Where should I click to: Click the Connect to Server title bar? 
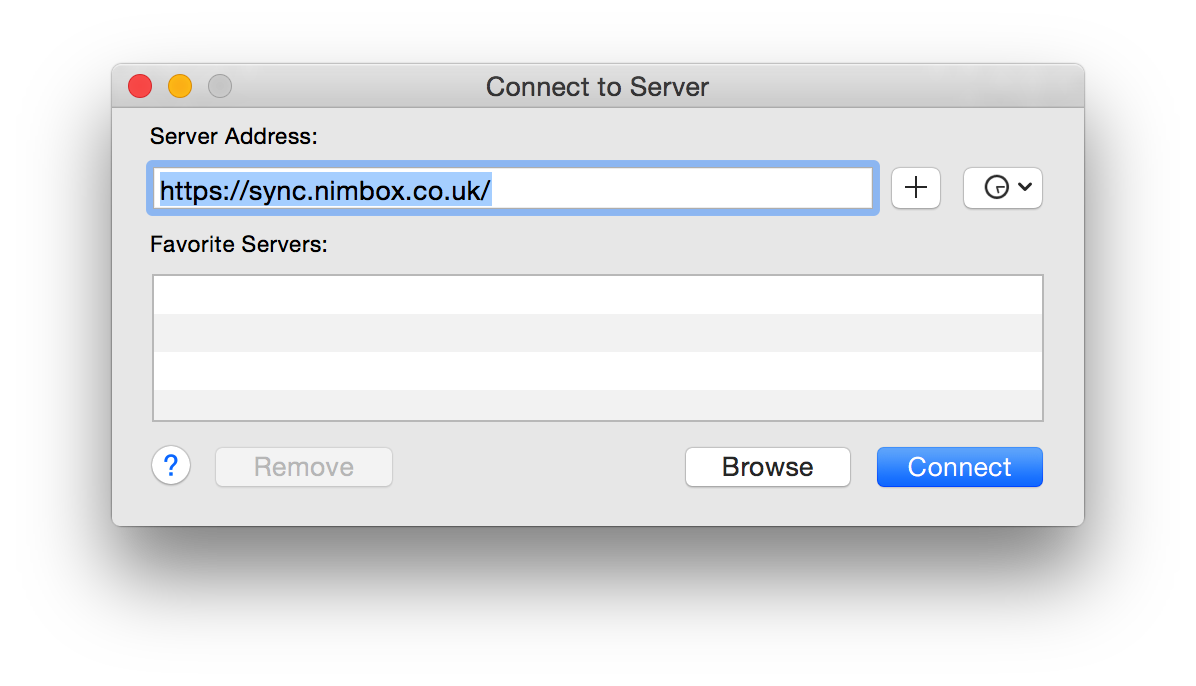596,87
